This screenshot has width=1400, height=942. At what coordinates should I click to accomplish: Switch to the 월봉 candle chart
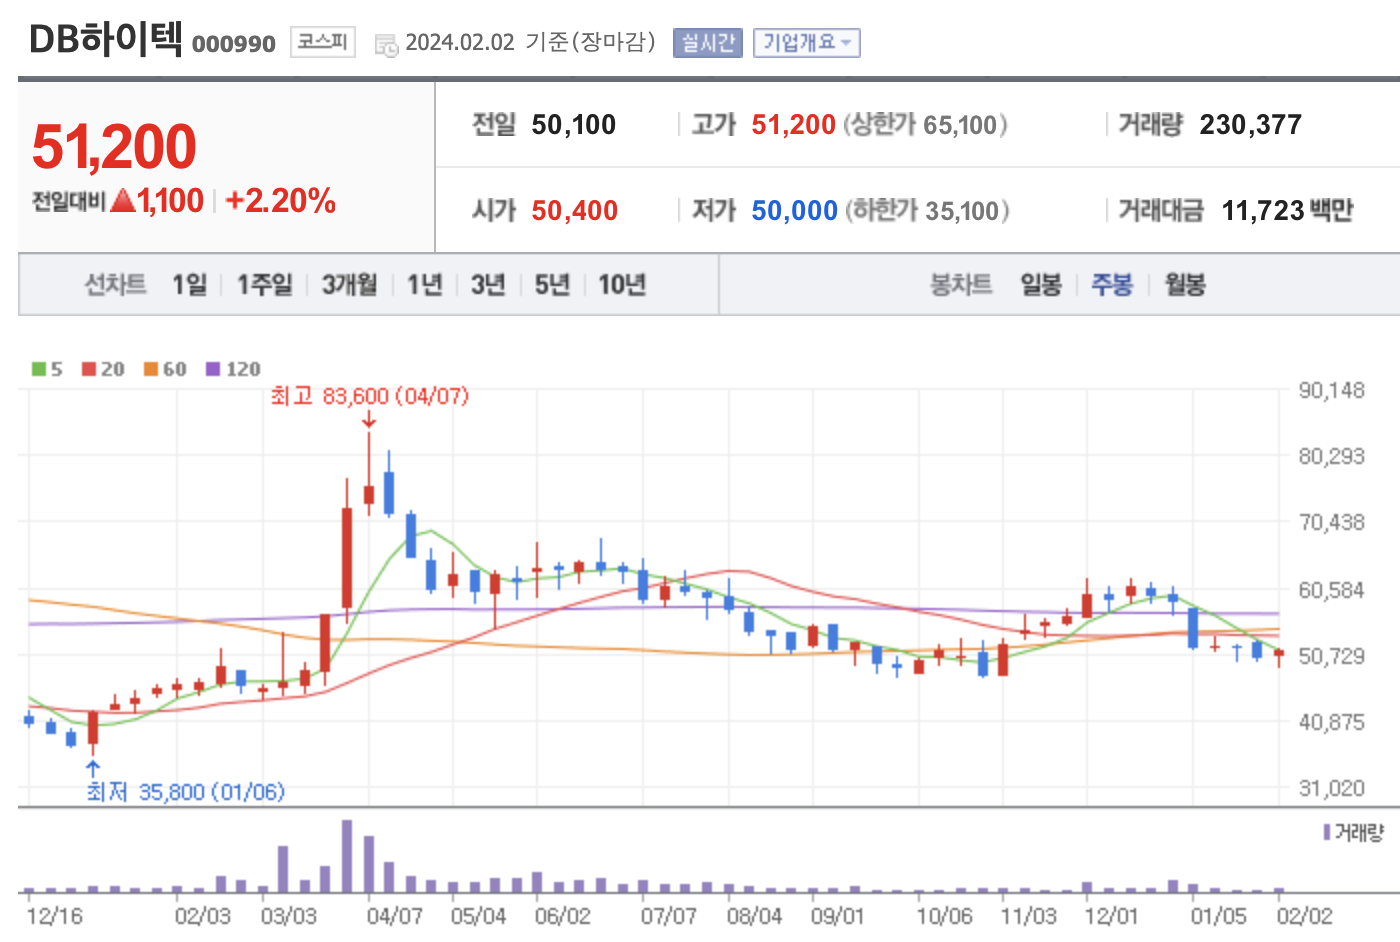[x=1185, y=285]
